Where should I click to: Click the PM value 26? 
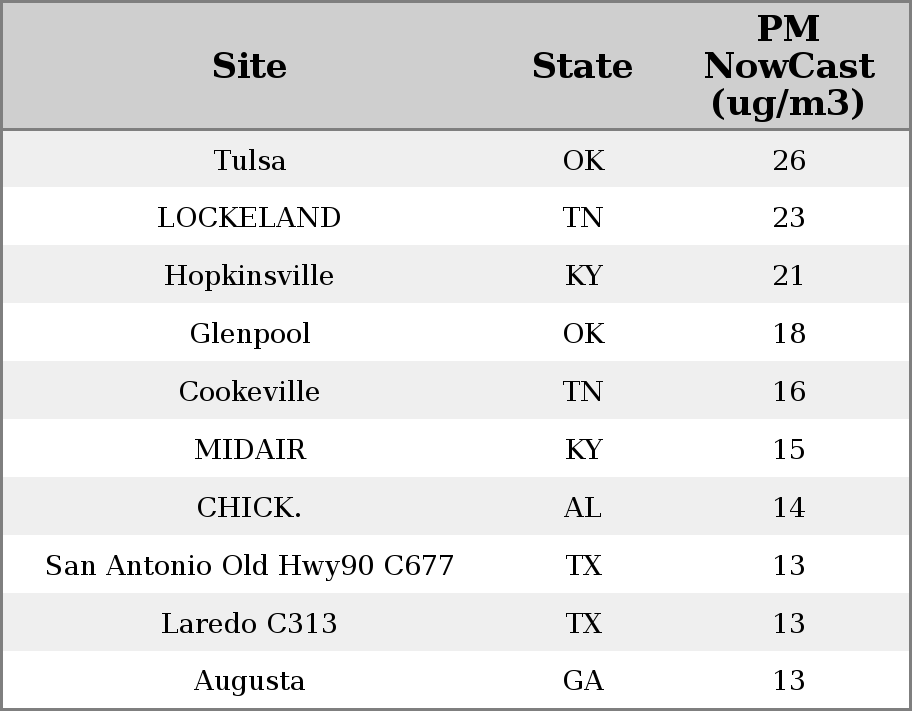[788, 160]
